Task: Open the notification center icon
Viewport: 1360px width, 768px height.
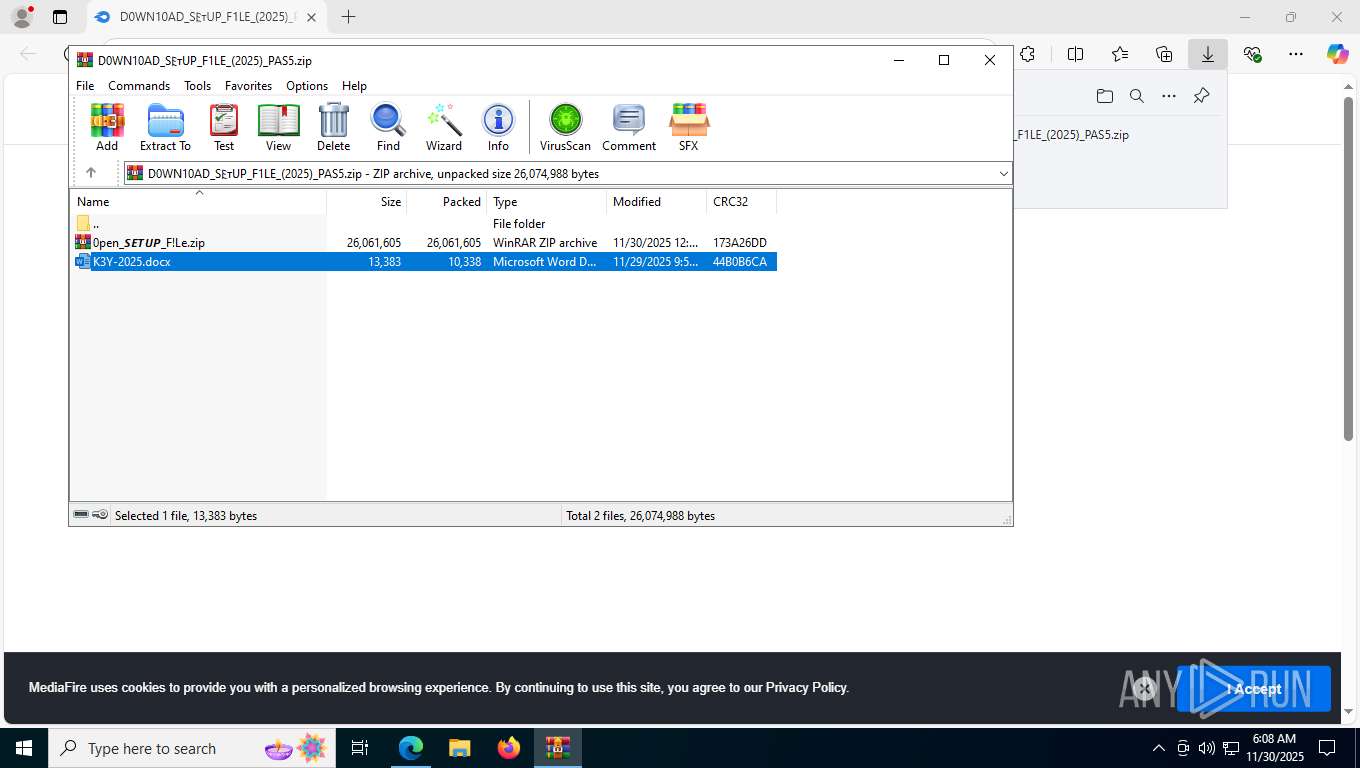Action: pos(1326,748)
